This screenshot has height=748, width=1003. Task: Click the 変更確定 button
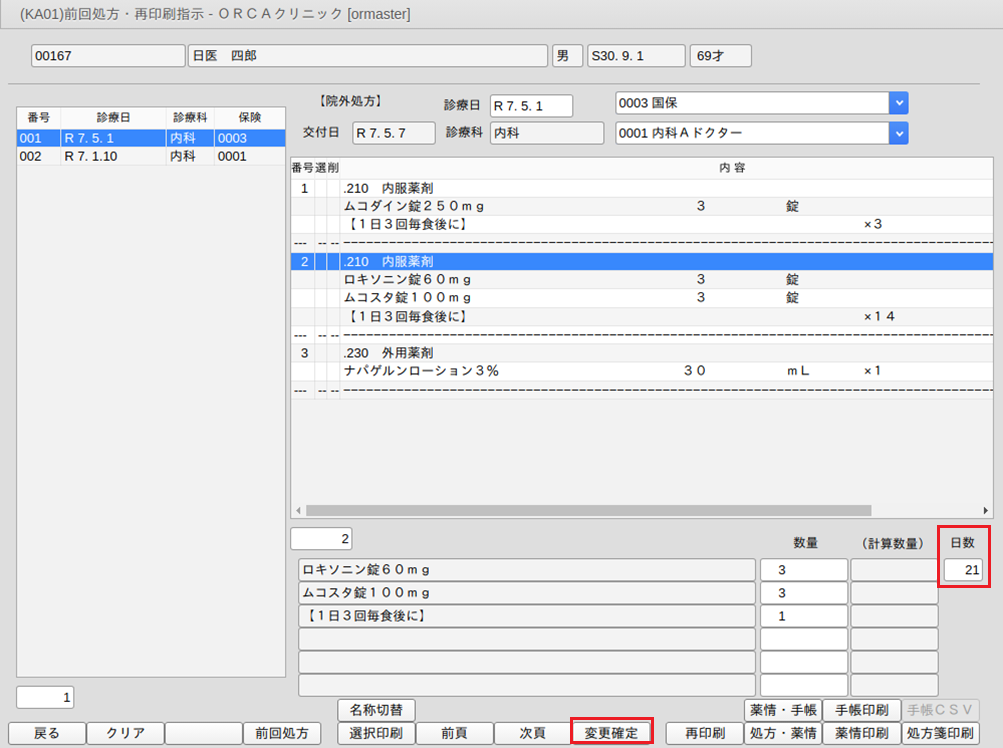pyautogui.click(x=611, y=733)
